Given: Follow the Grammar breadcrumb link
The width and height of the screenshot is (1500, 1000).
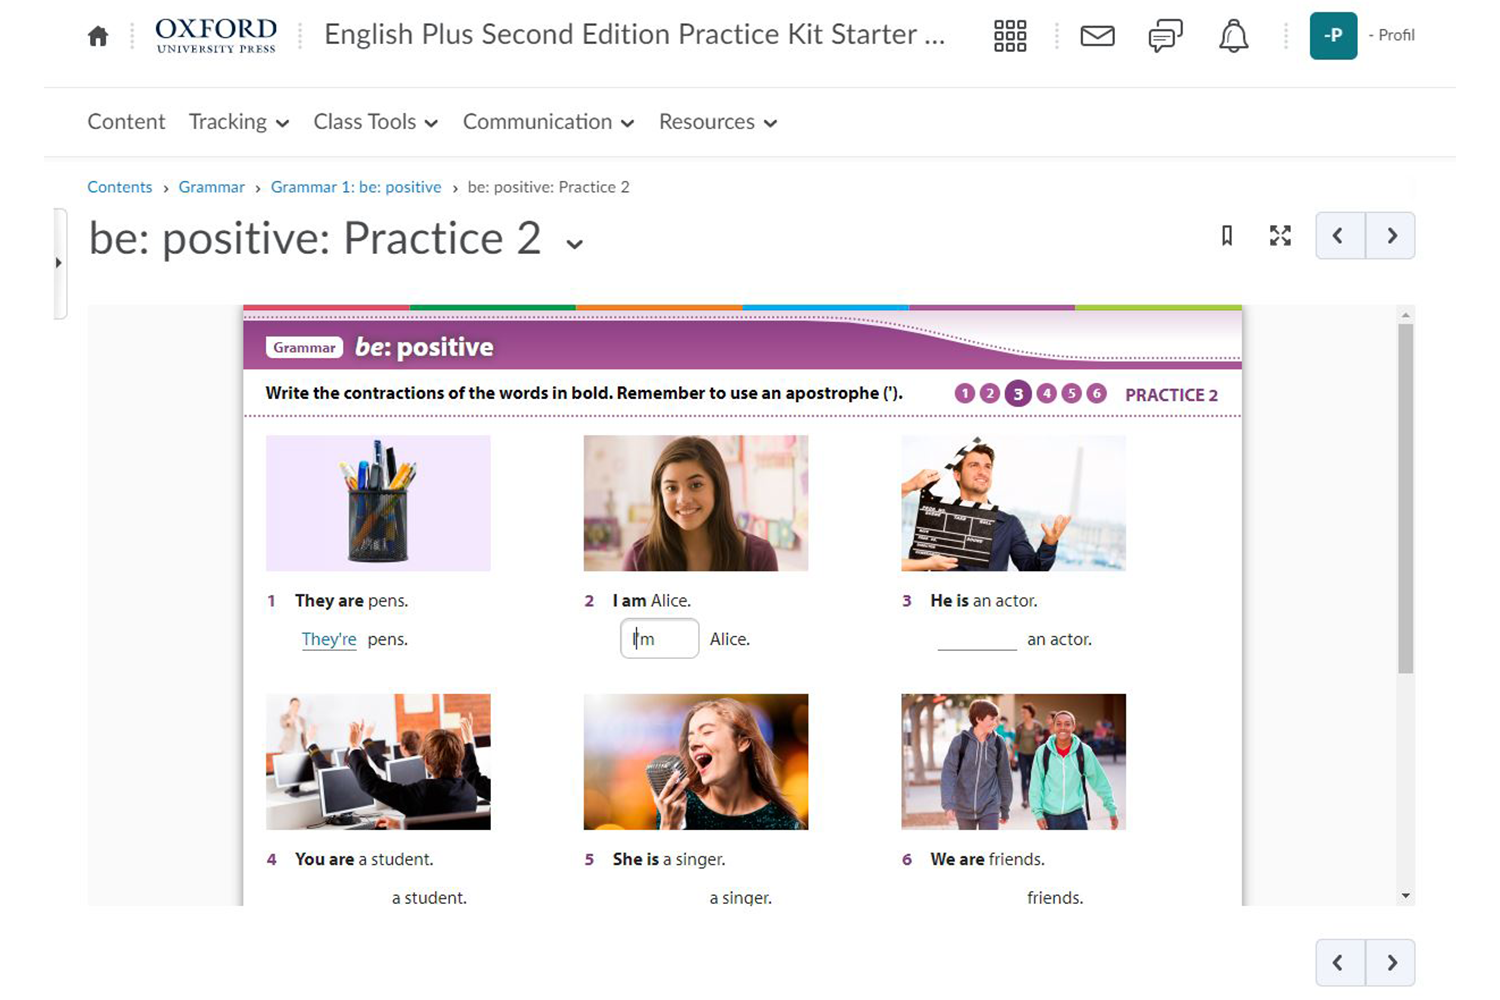Looking at the screenshot, I should tap(211, 187).
